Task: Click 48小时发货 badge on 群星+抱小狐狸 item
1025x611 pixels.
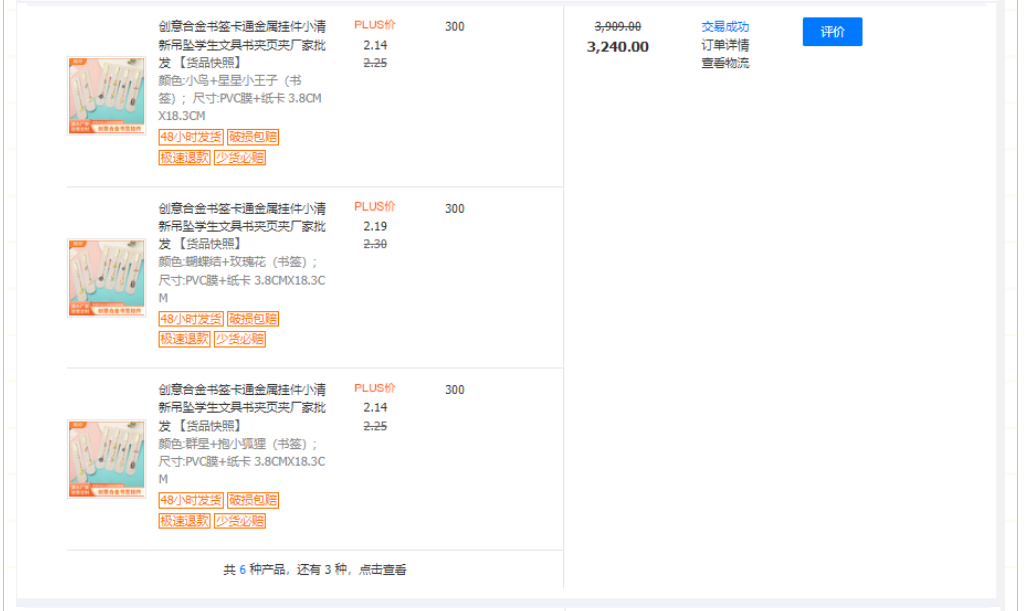Action: 190,500
